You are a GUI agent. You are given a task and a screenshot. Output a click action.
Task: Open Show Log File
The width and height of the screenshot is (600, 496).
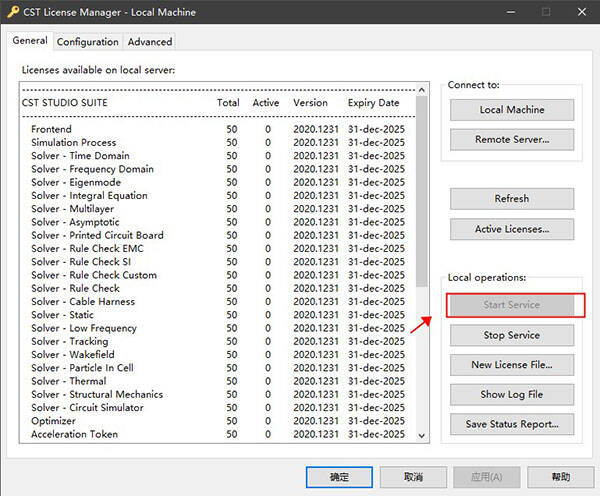(512, 394)
